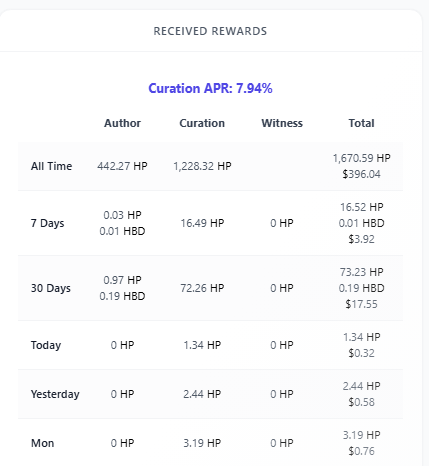Click the $0.76 Monday total value
429x466 pixels.
pyautogui.click(x=362, y=451)
